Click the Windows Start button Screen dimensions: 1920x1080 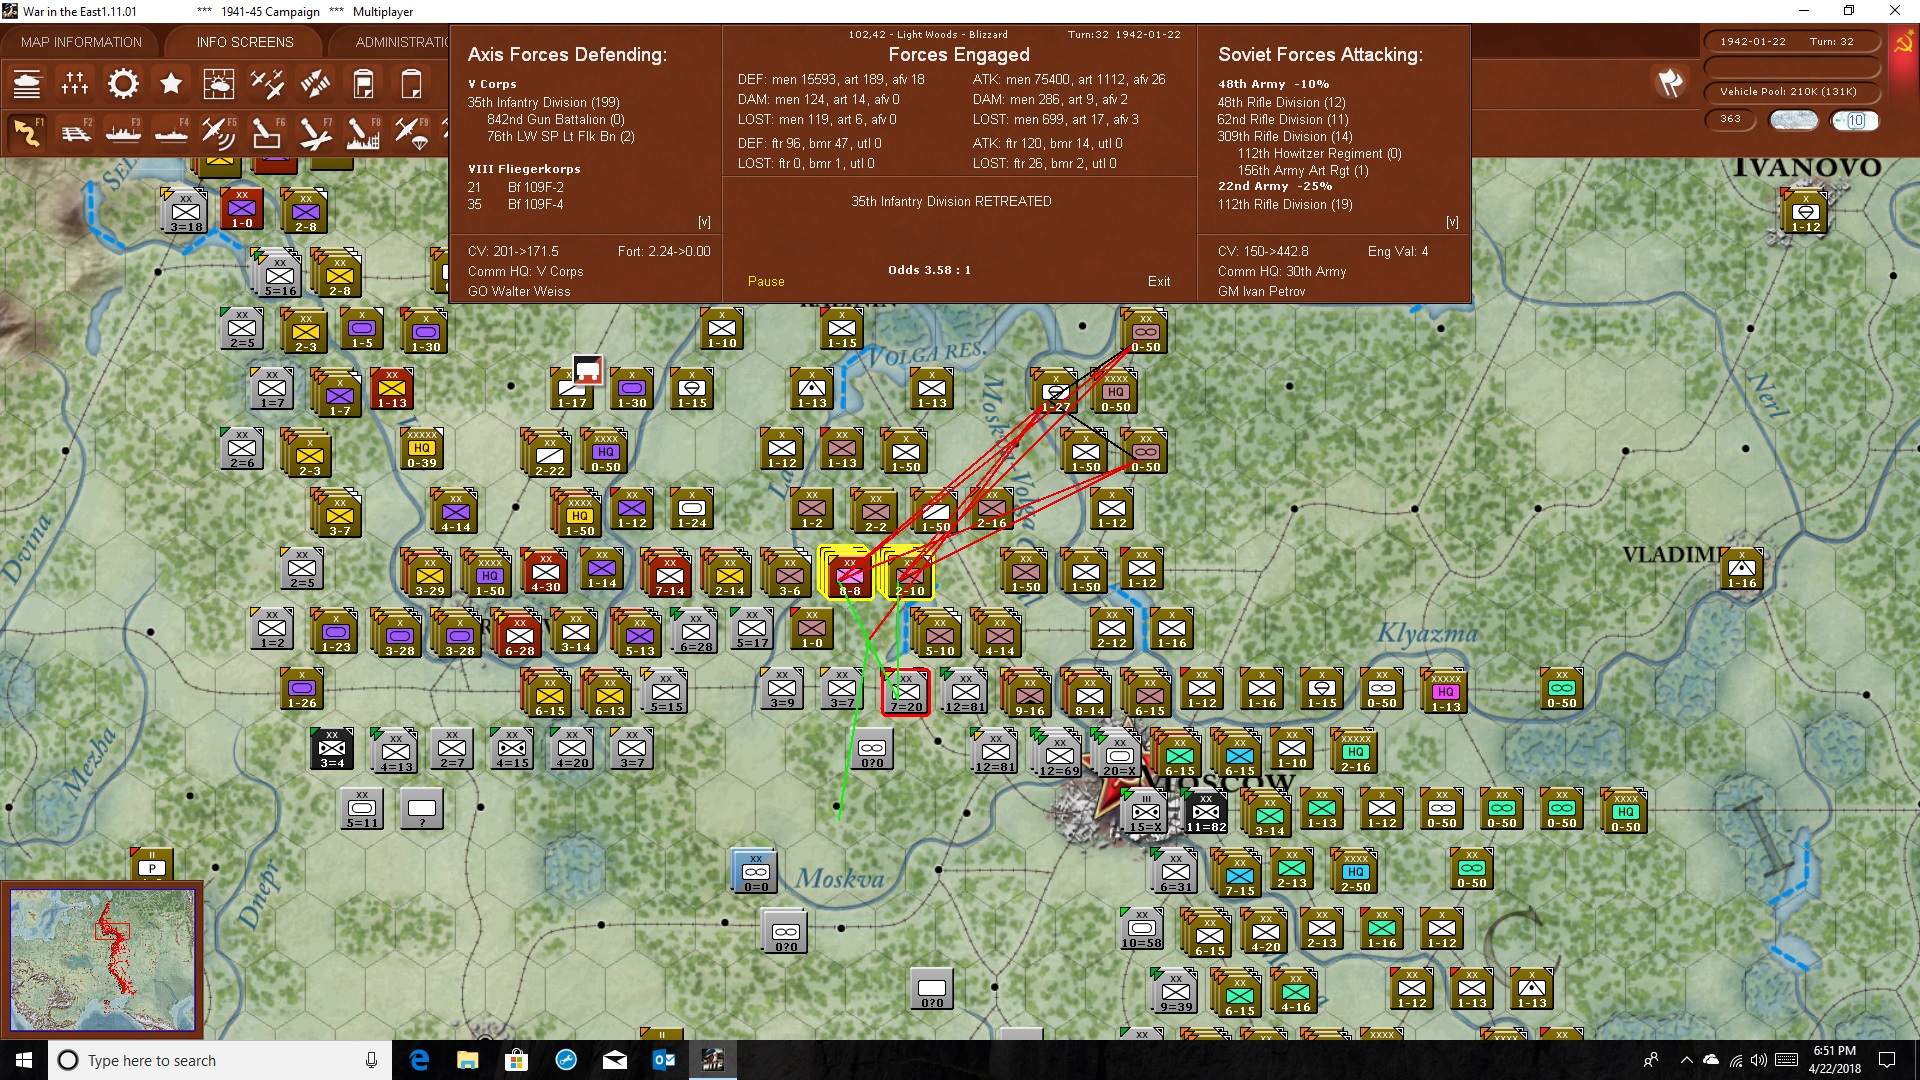pos(24,1060)
